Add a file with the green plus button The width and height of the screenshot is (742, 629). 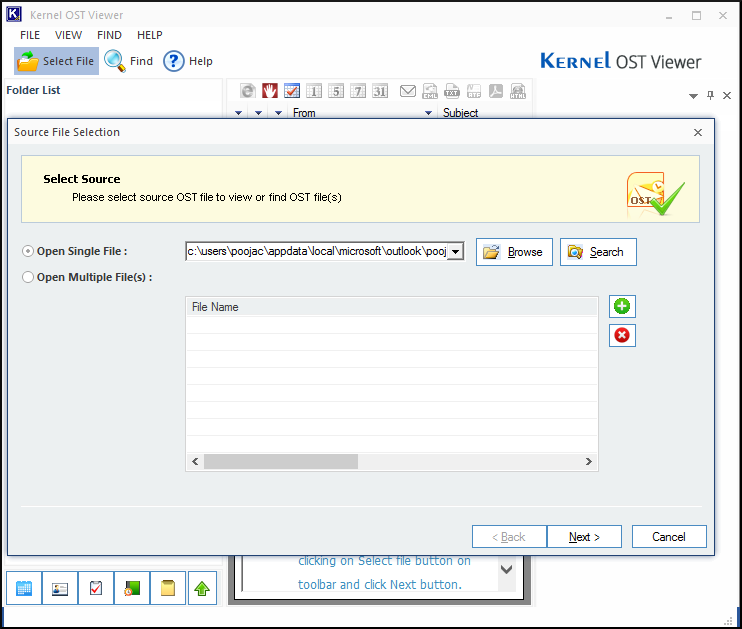coord(622,307)
